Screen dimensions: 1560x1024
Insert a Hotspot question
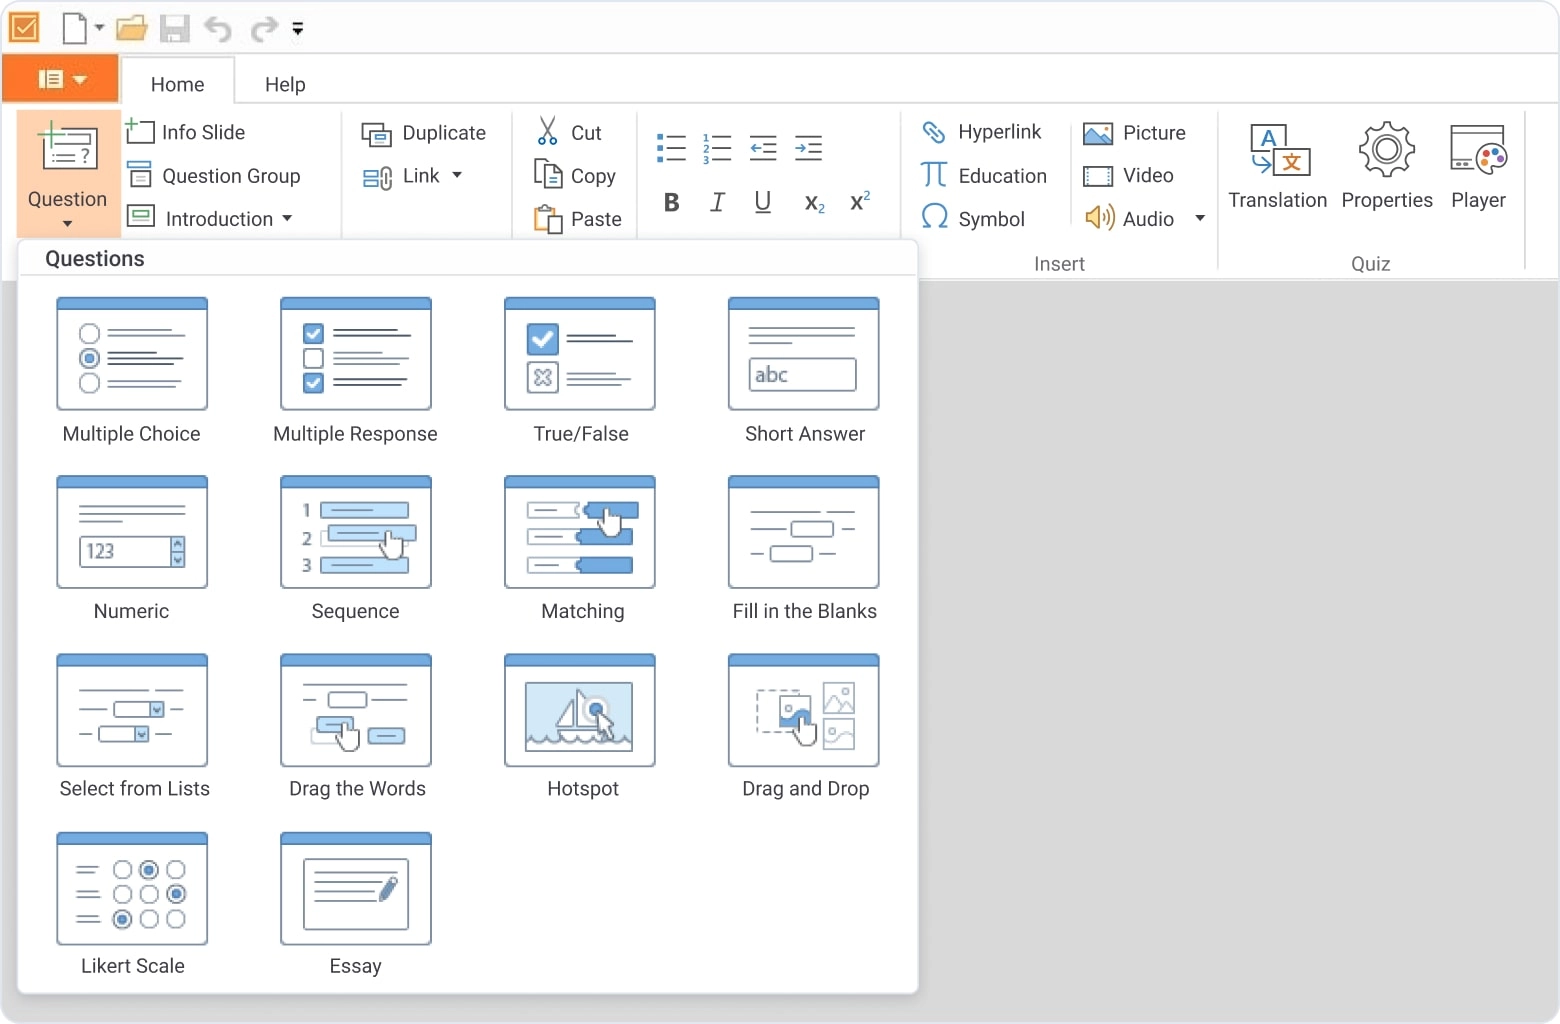click(x=580, y=712)
